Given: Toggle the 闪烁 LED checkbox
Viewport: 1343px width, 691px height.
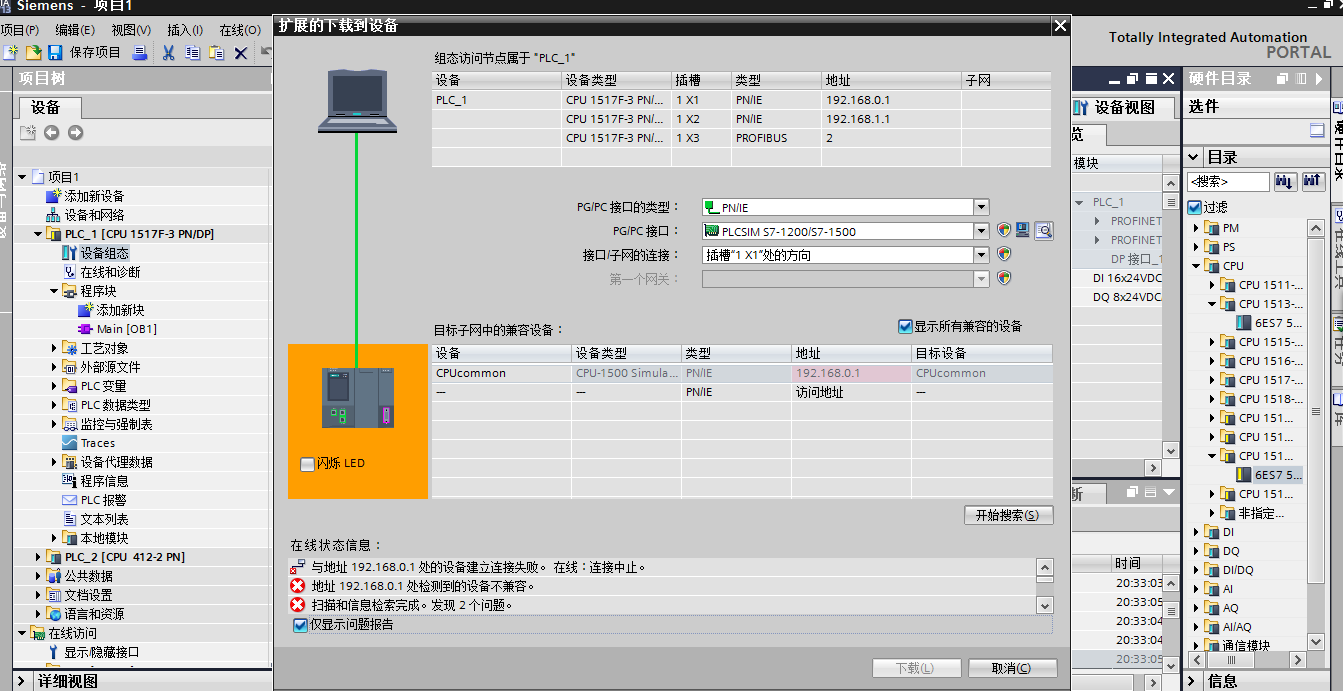Looking at the screenshot, I should [x=307, y=464].
